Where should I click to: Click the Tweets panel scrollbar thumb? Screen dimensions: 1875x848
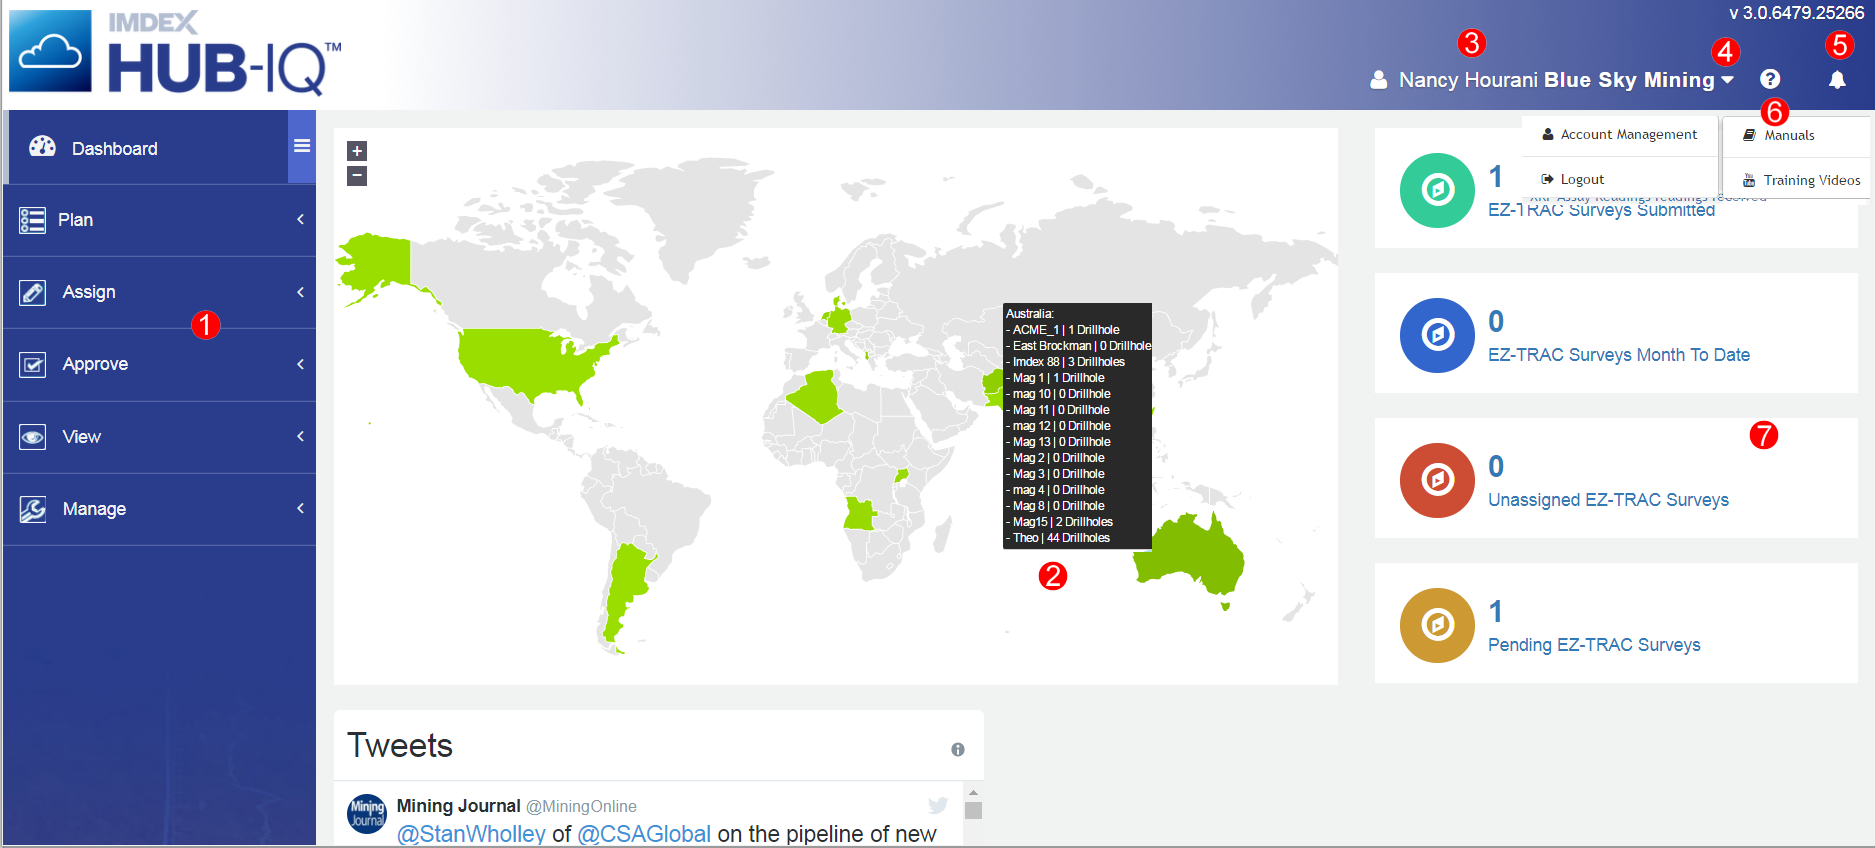pyautogui.click(x=973, y=810)
